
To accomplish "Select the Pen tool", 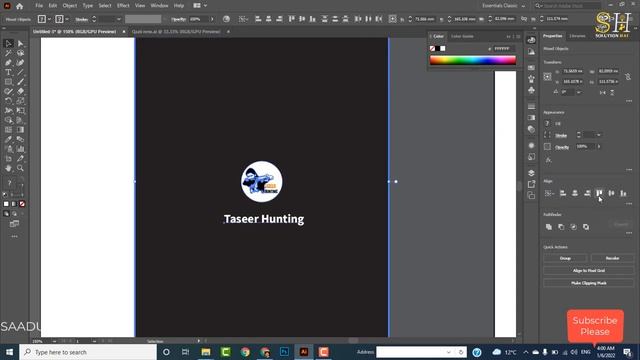I will point(9,62).
